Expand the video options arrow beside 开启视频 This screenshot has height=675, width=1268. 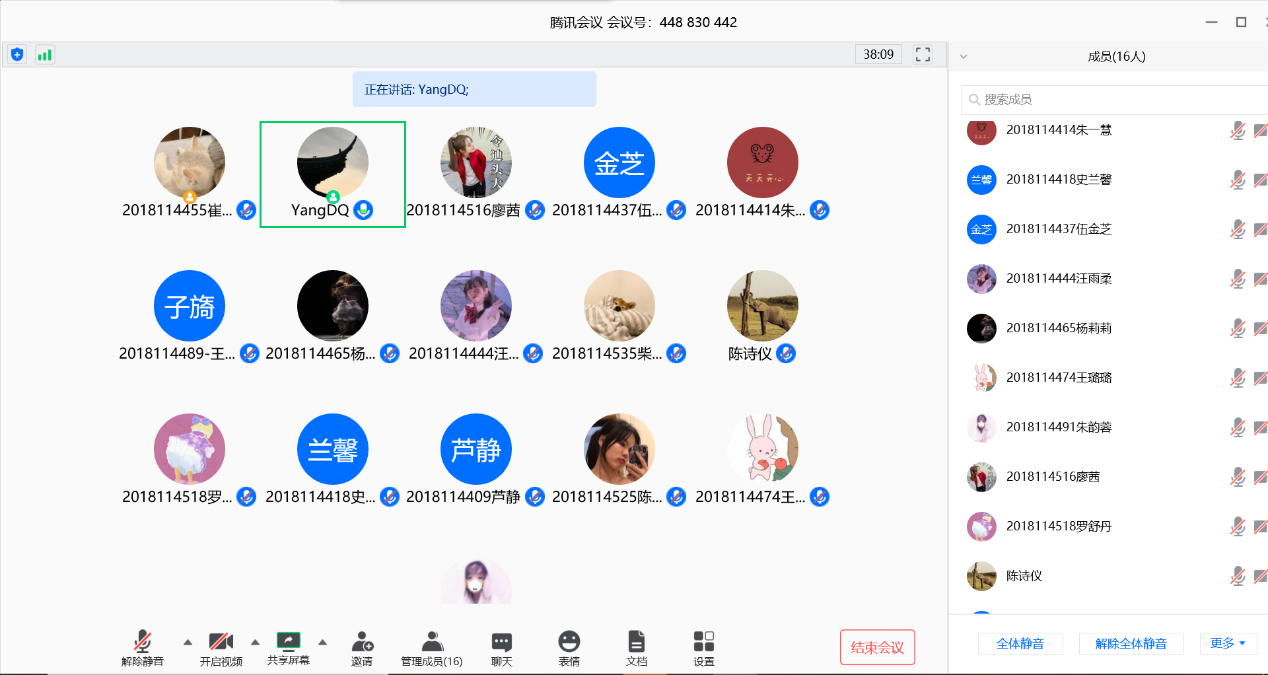pyautogui.click(x=255, y=641)
